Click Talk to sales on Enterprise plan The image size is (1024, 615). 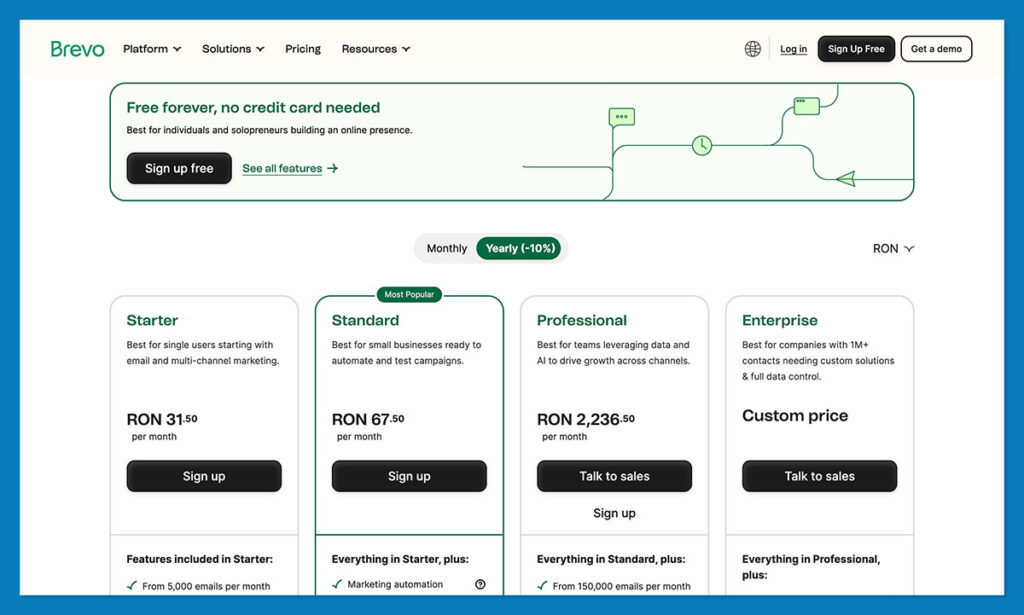click(819, 476)
